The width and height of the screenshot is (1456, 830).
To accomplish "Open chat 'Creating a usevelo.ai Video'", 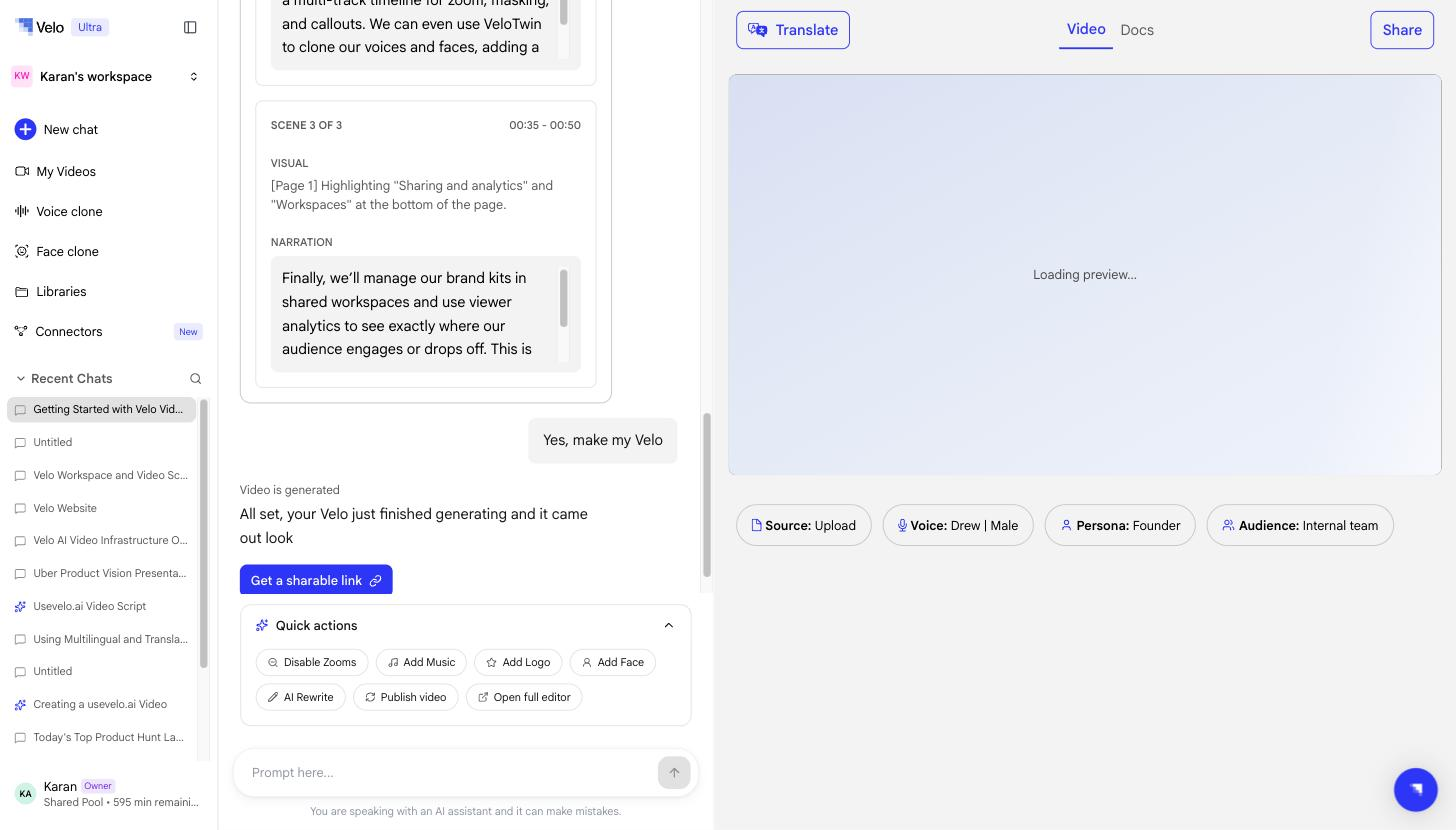I will point(101,704).
